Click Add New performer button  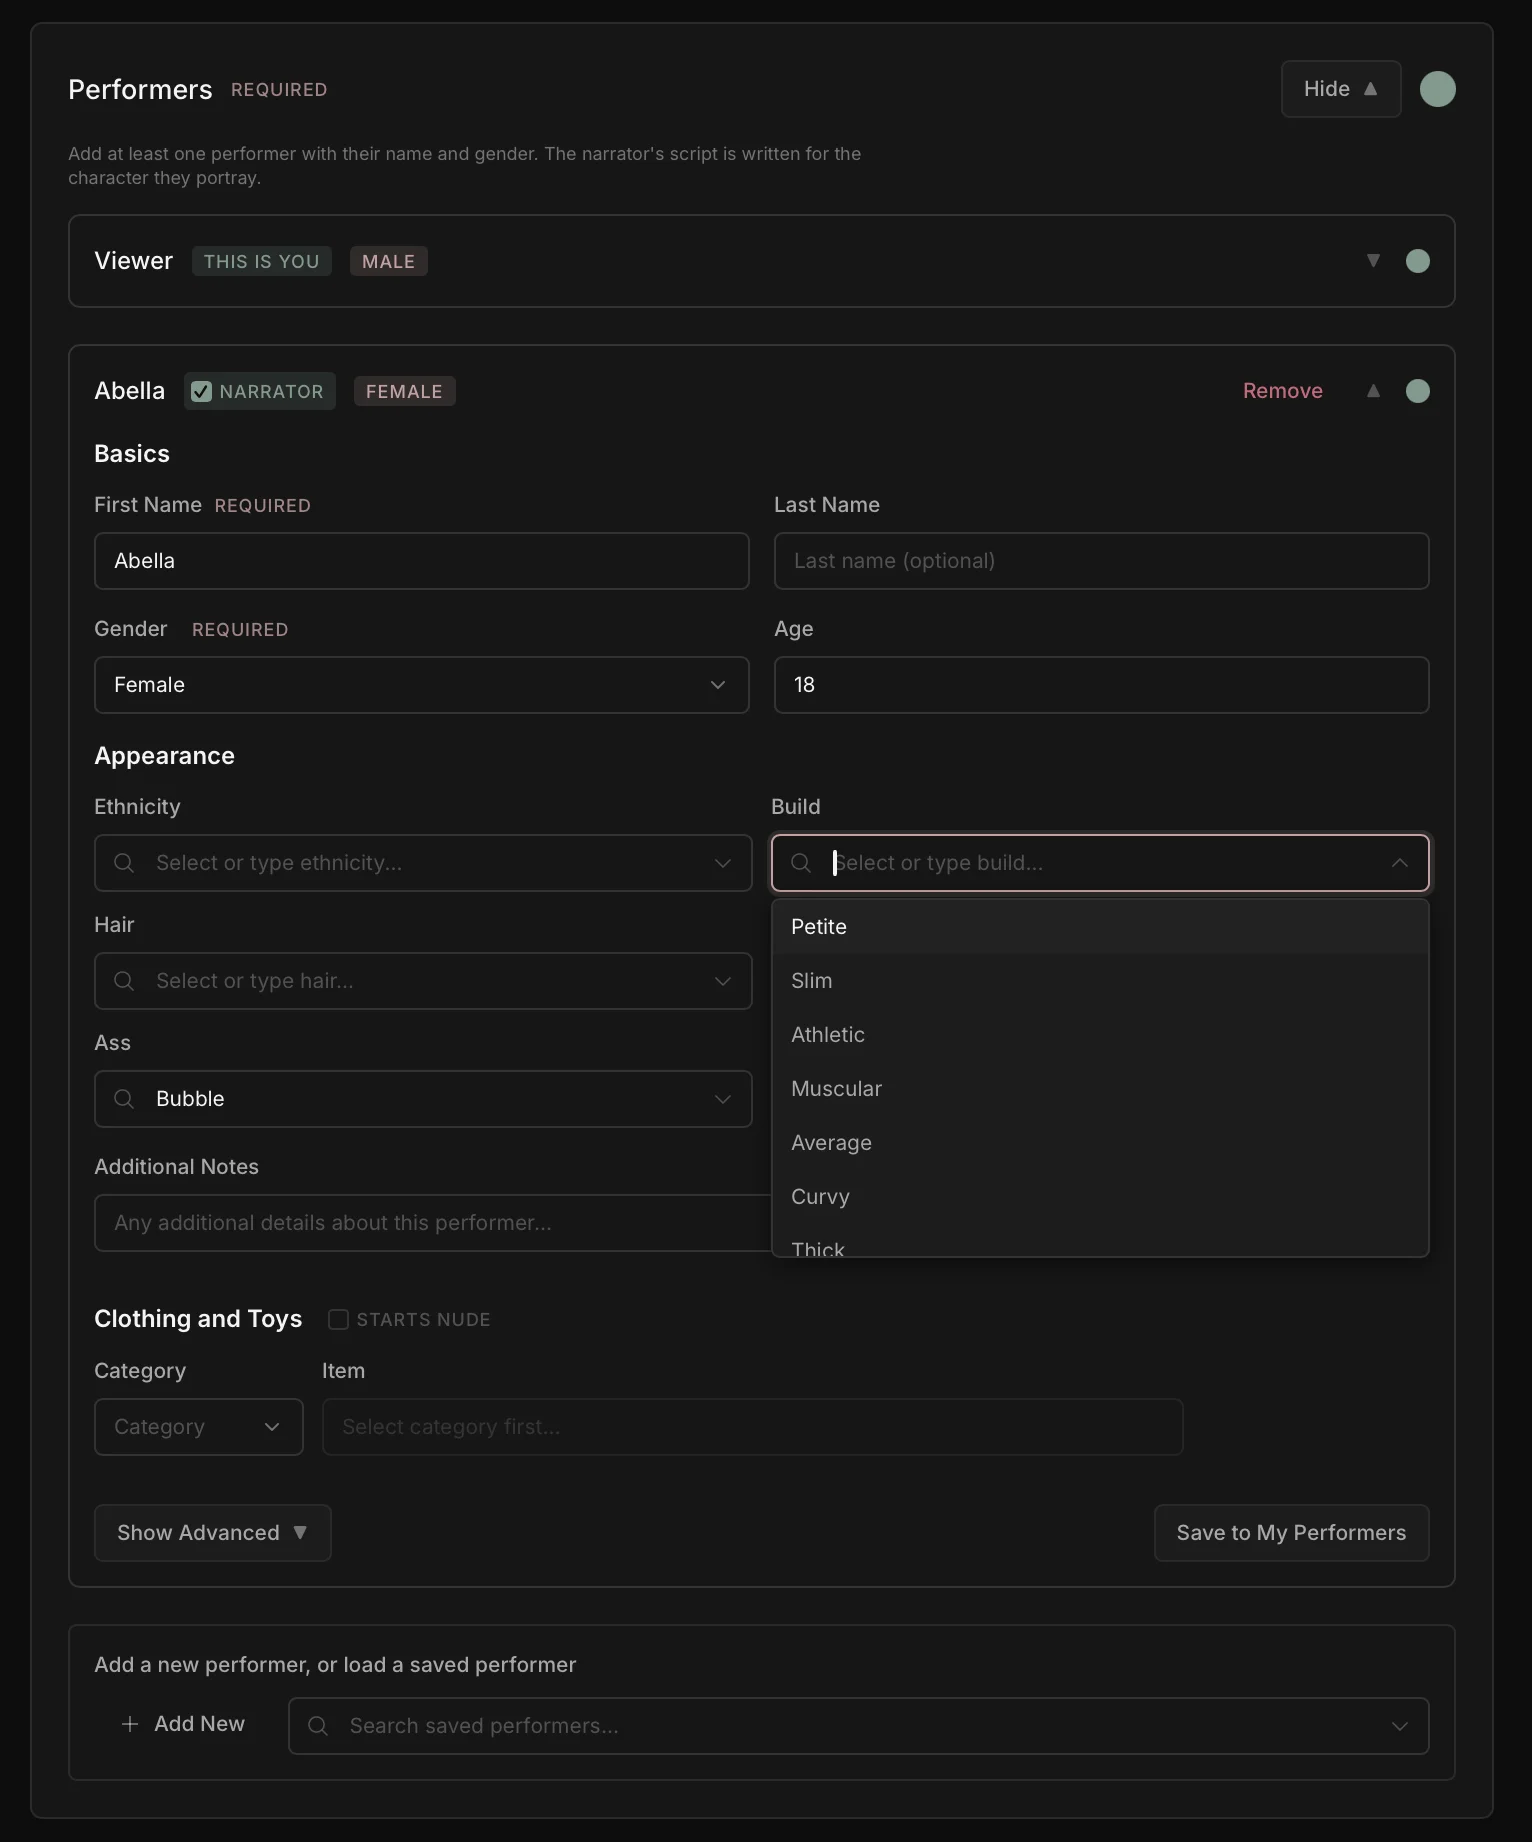(183, 1724)
